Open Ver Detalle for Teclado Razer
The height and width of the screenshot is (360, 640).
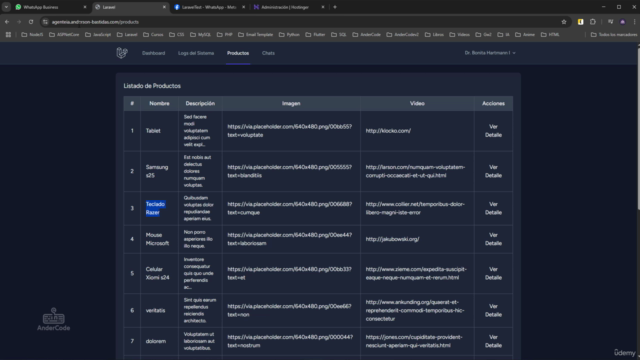tap(493, 208)
